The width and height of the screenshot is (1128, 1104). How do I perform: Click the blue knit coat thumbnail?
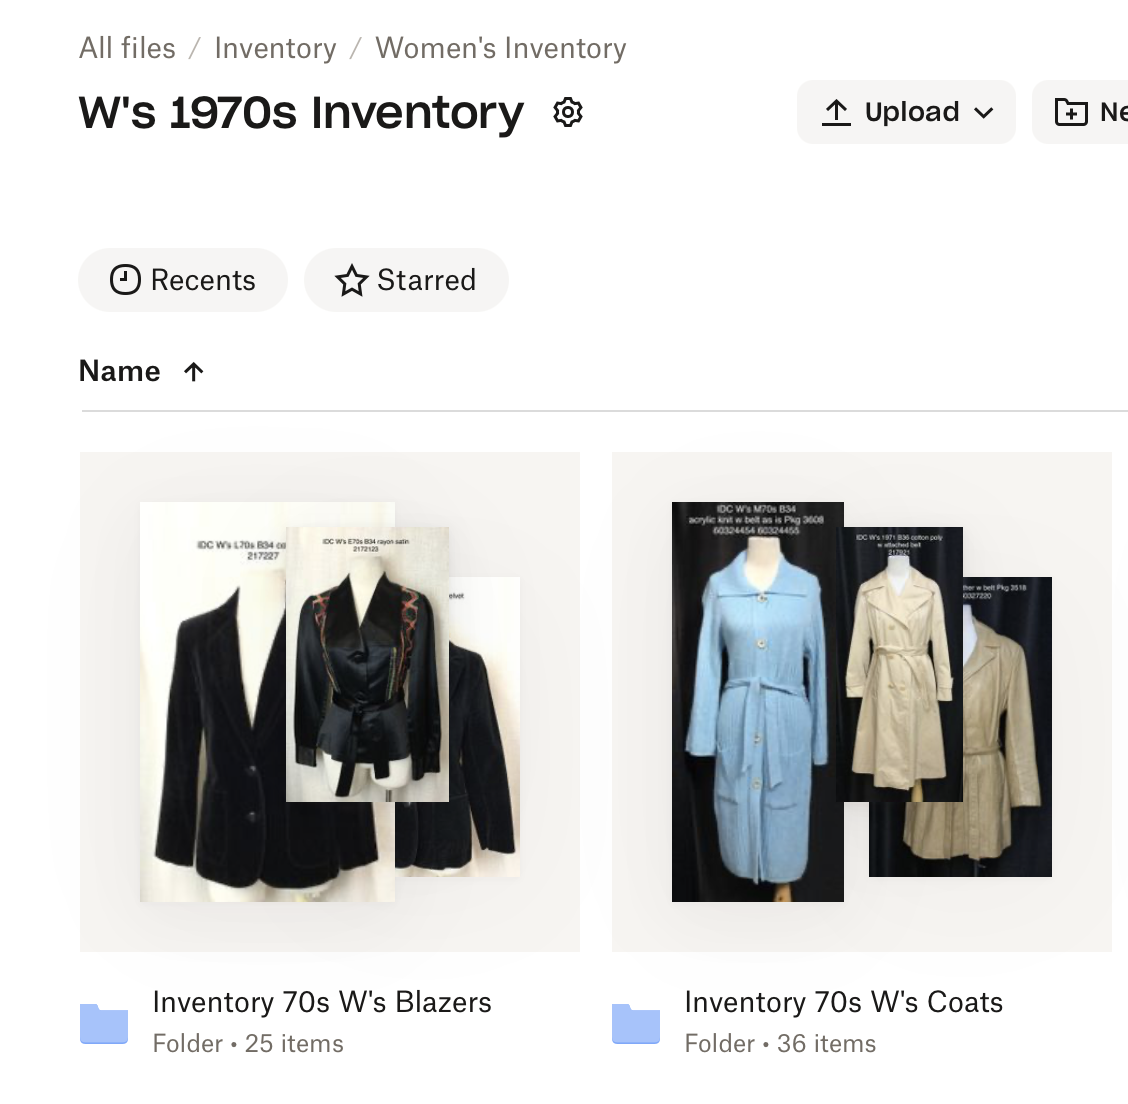[757, 720]
